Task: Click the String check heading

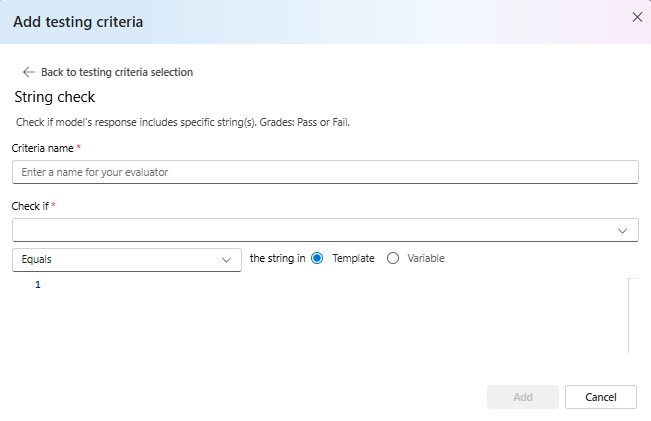Action: point(55,97)
